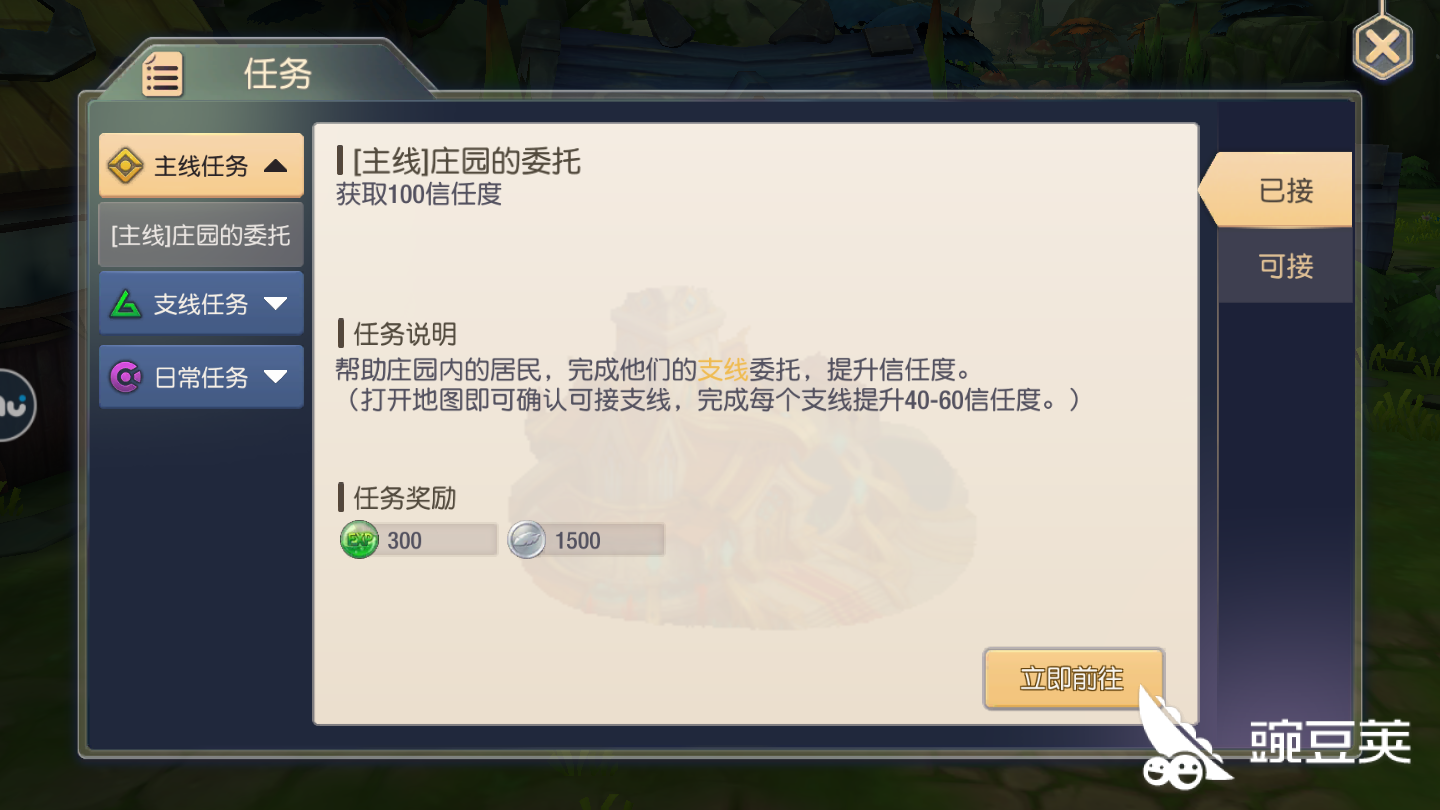This screenshot has height=810, width=1440.
Task: Expand the 日常任务 category arrow
Action: point(275,377)
